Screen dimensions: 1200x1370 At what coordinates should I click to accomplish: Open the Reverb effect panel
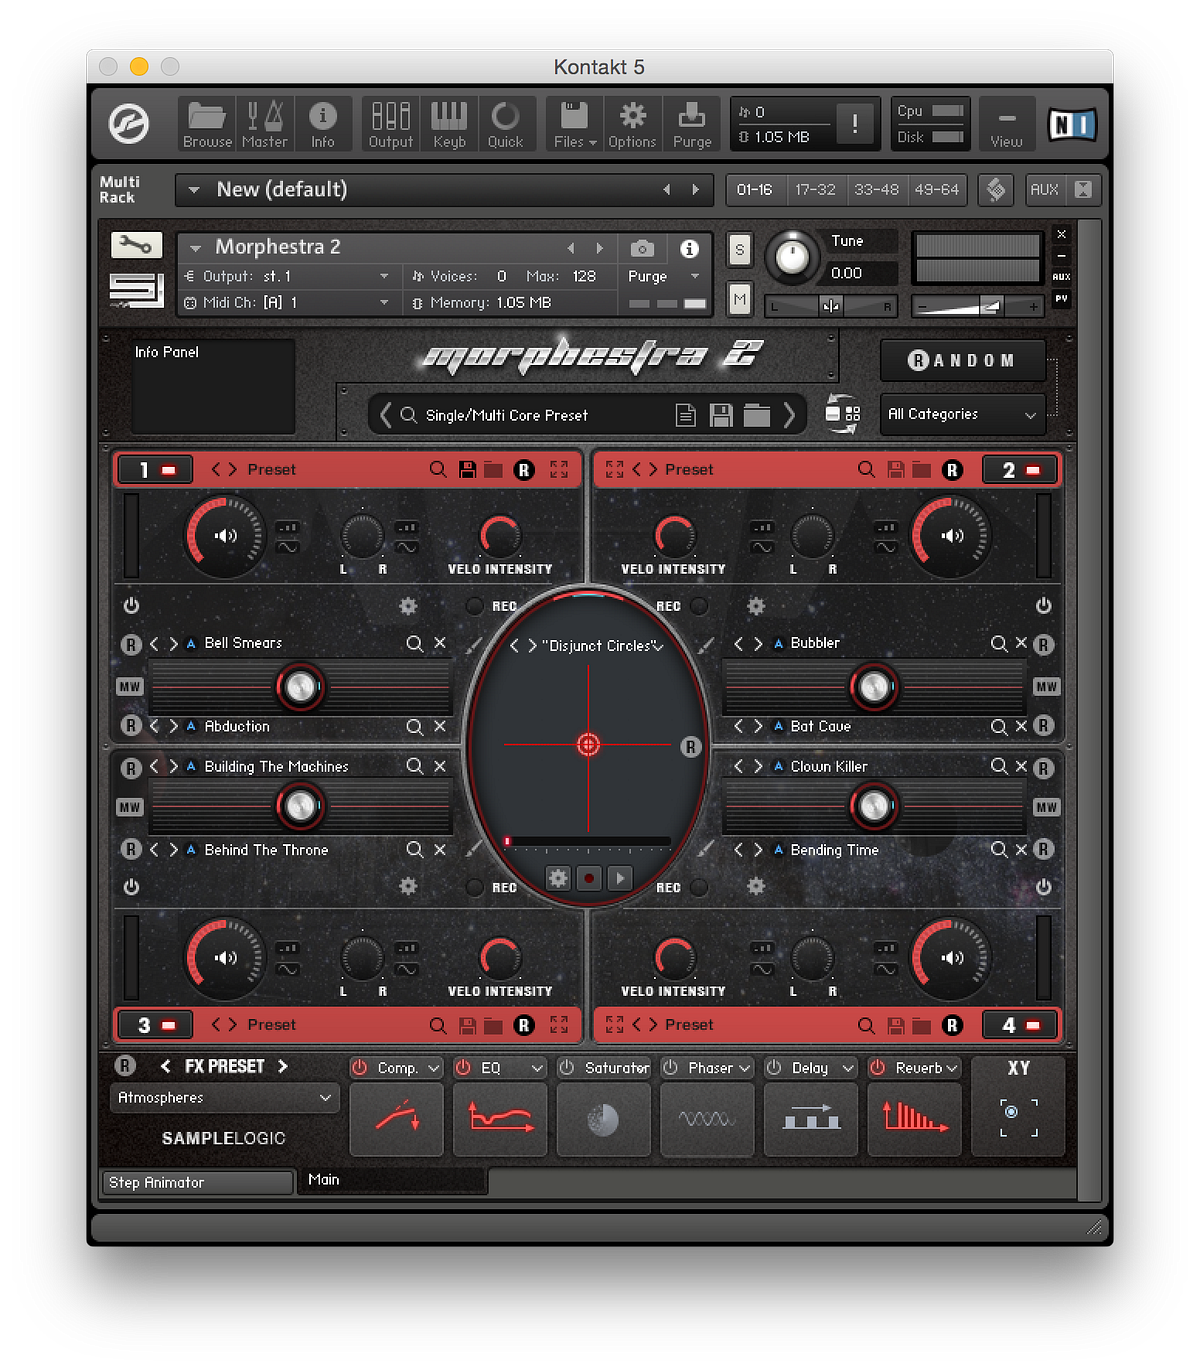point(914,1119)
